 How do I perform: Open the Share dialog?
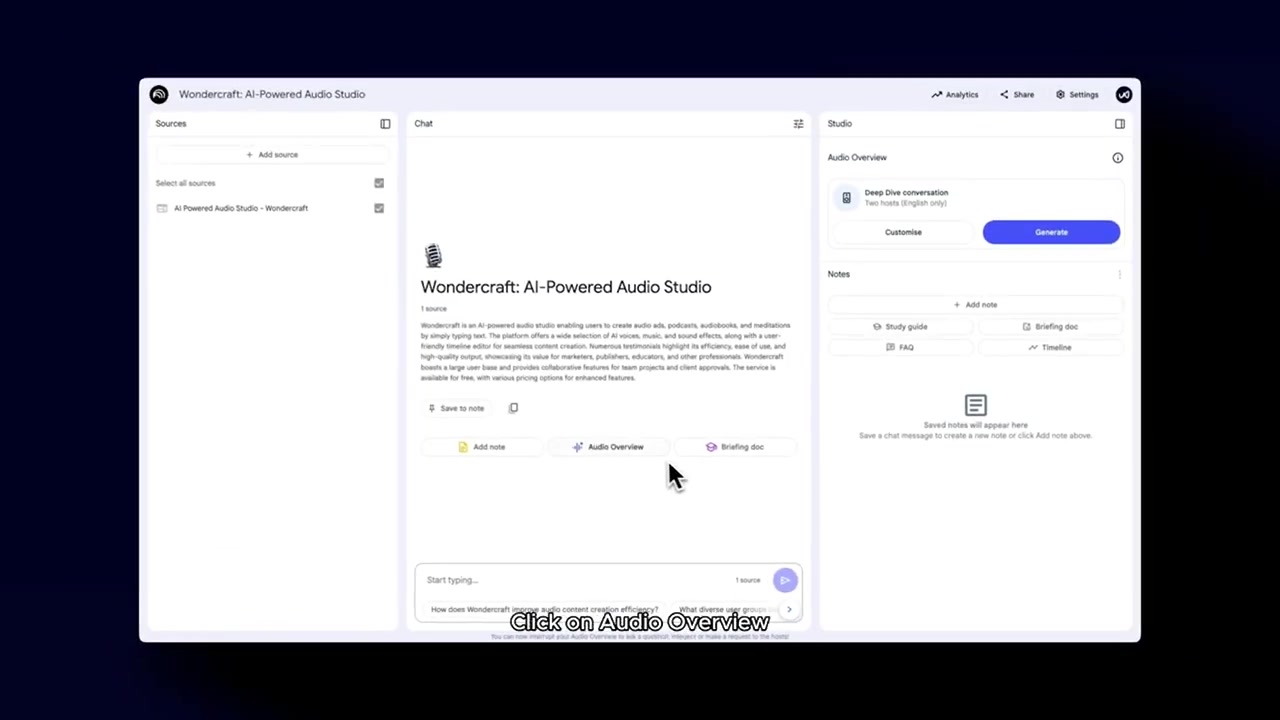pyautogui.click(x=1017, y=95)
